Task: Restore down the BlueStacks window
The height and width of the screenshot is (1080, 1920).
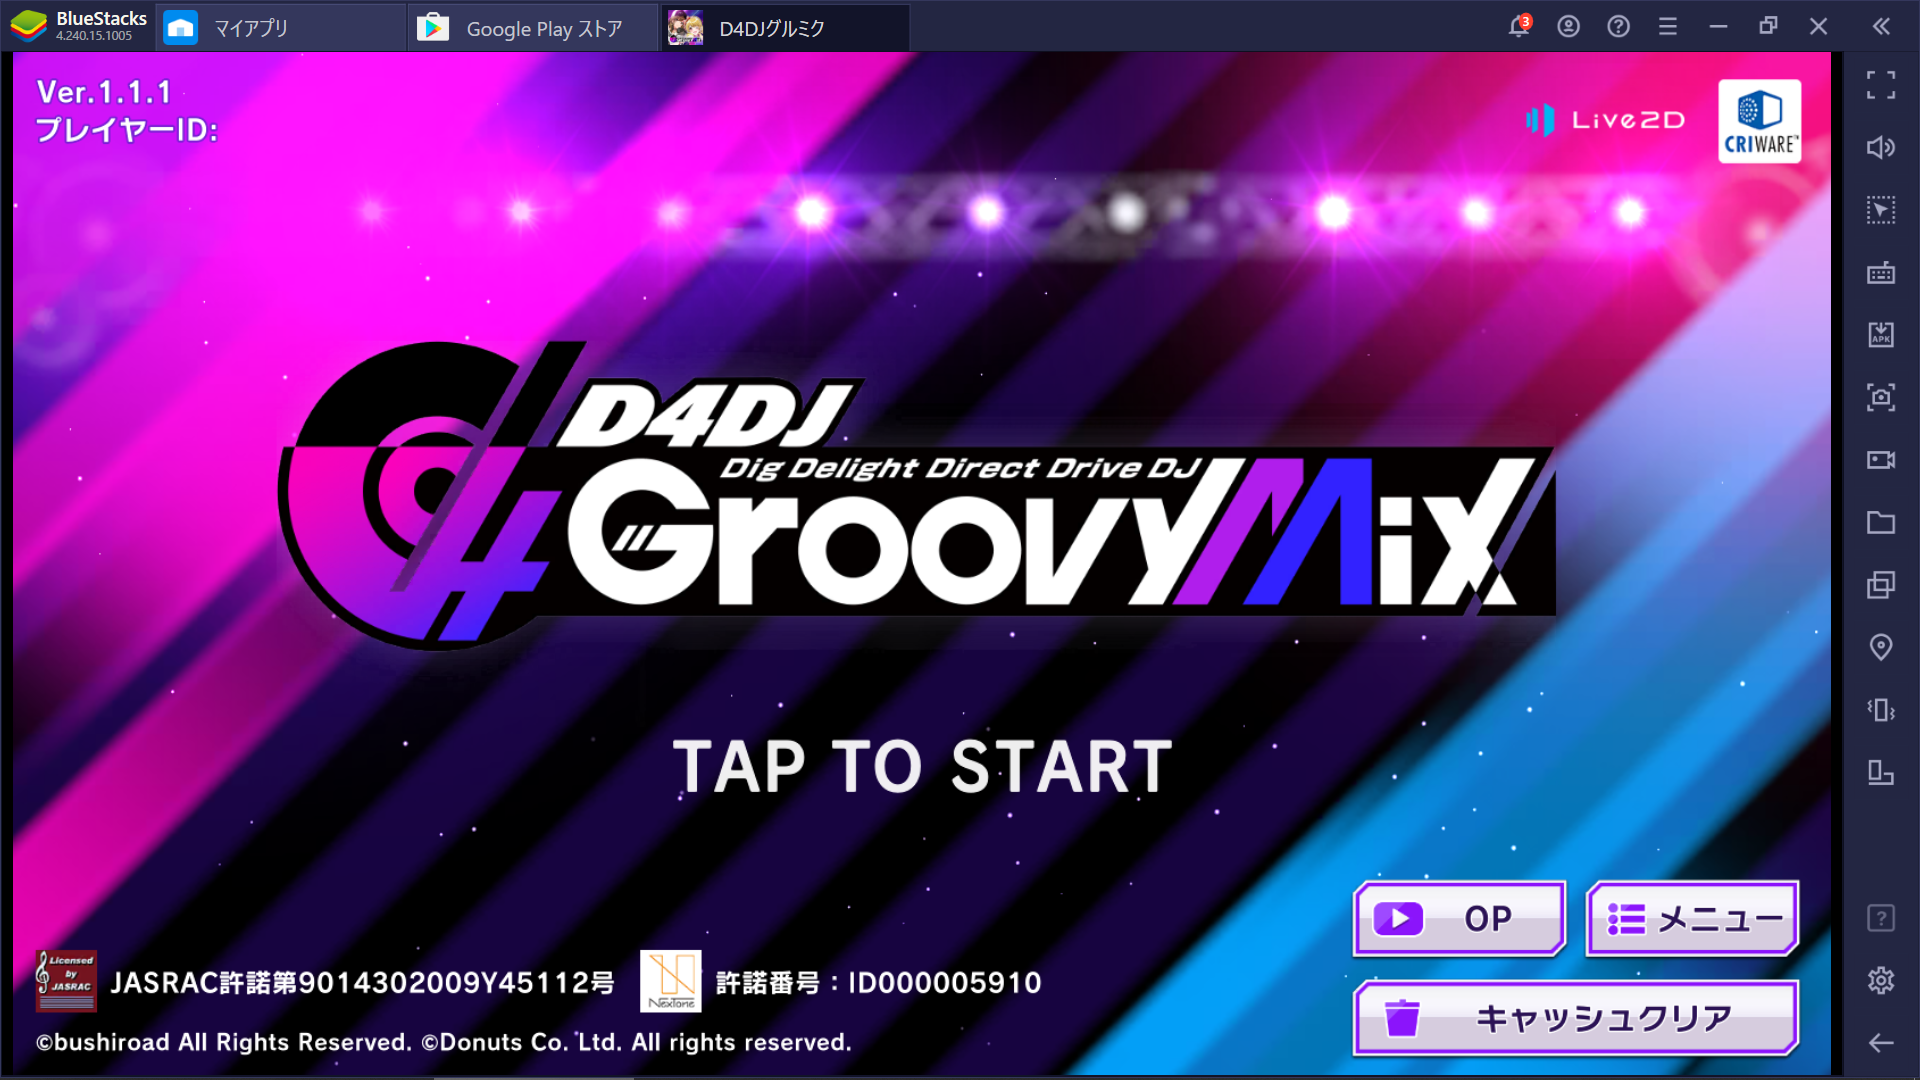Action: (1768, 27)
